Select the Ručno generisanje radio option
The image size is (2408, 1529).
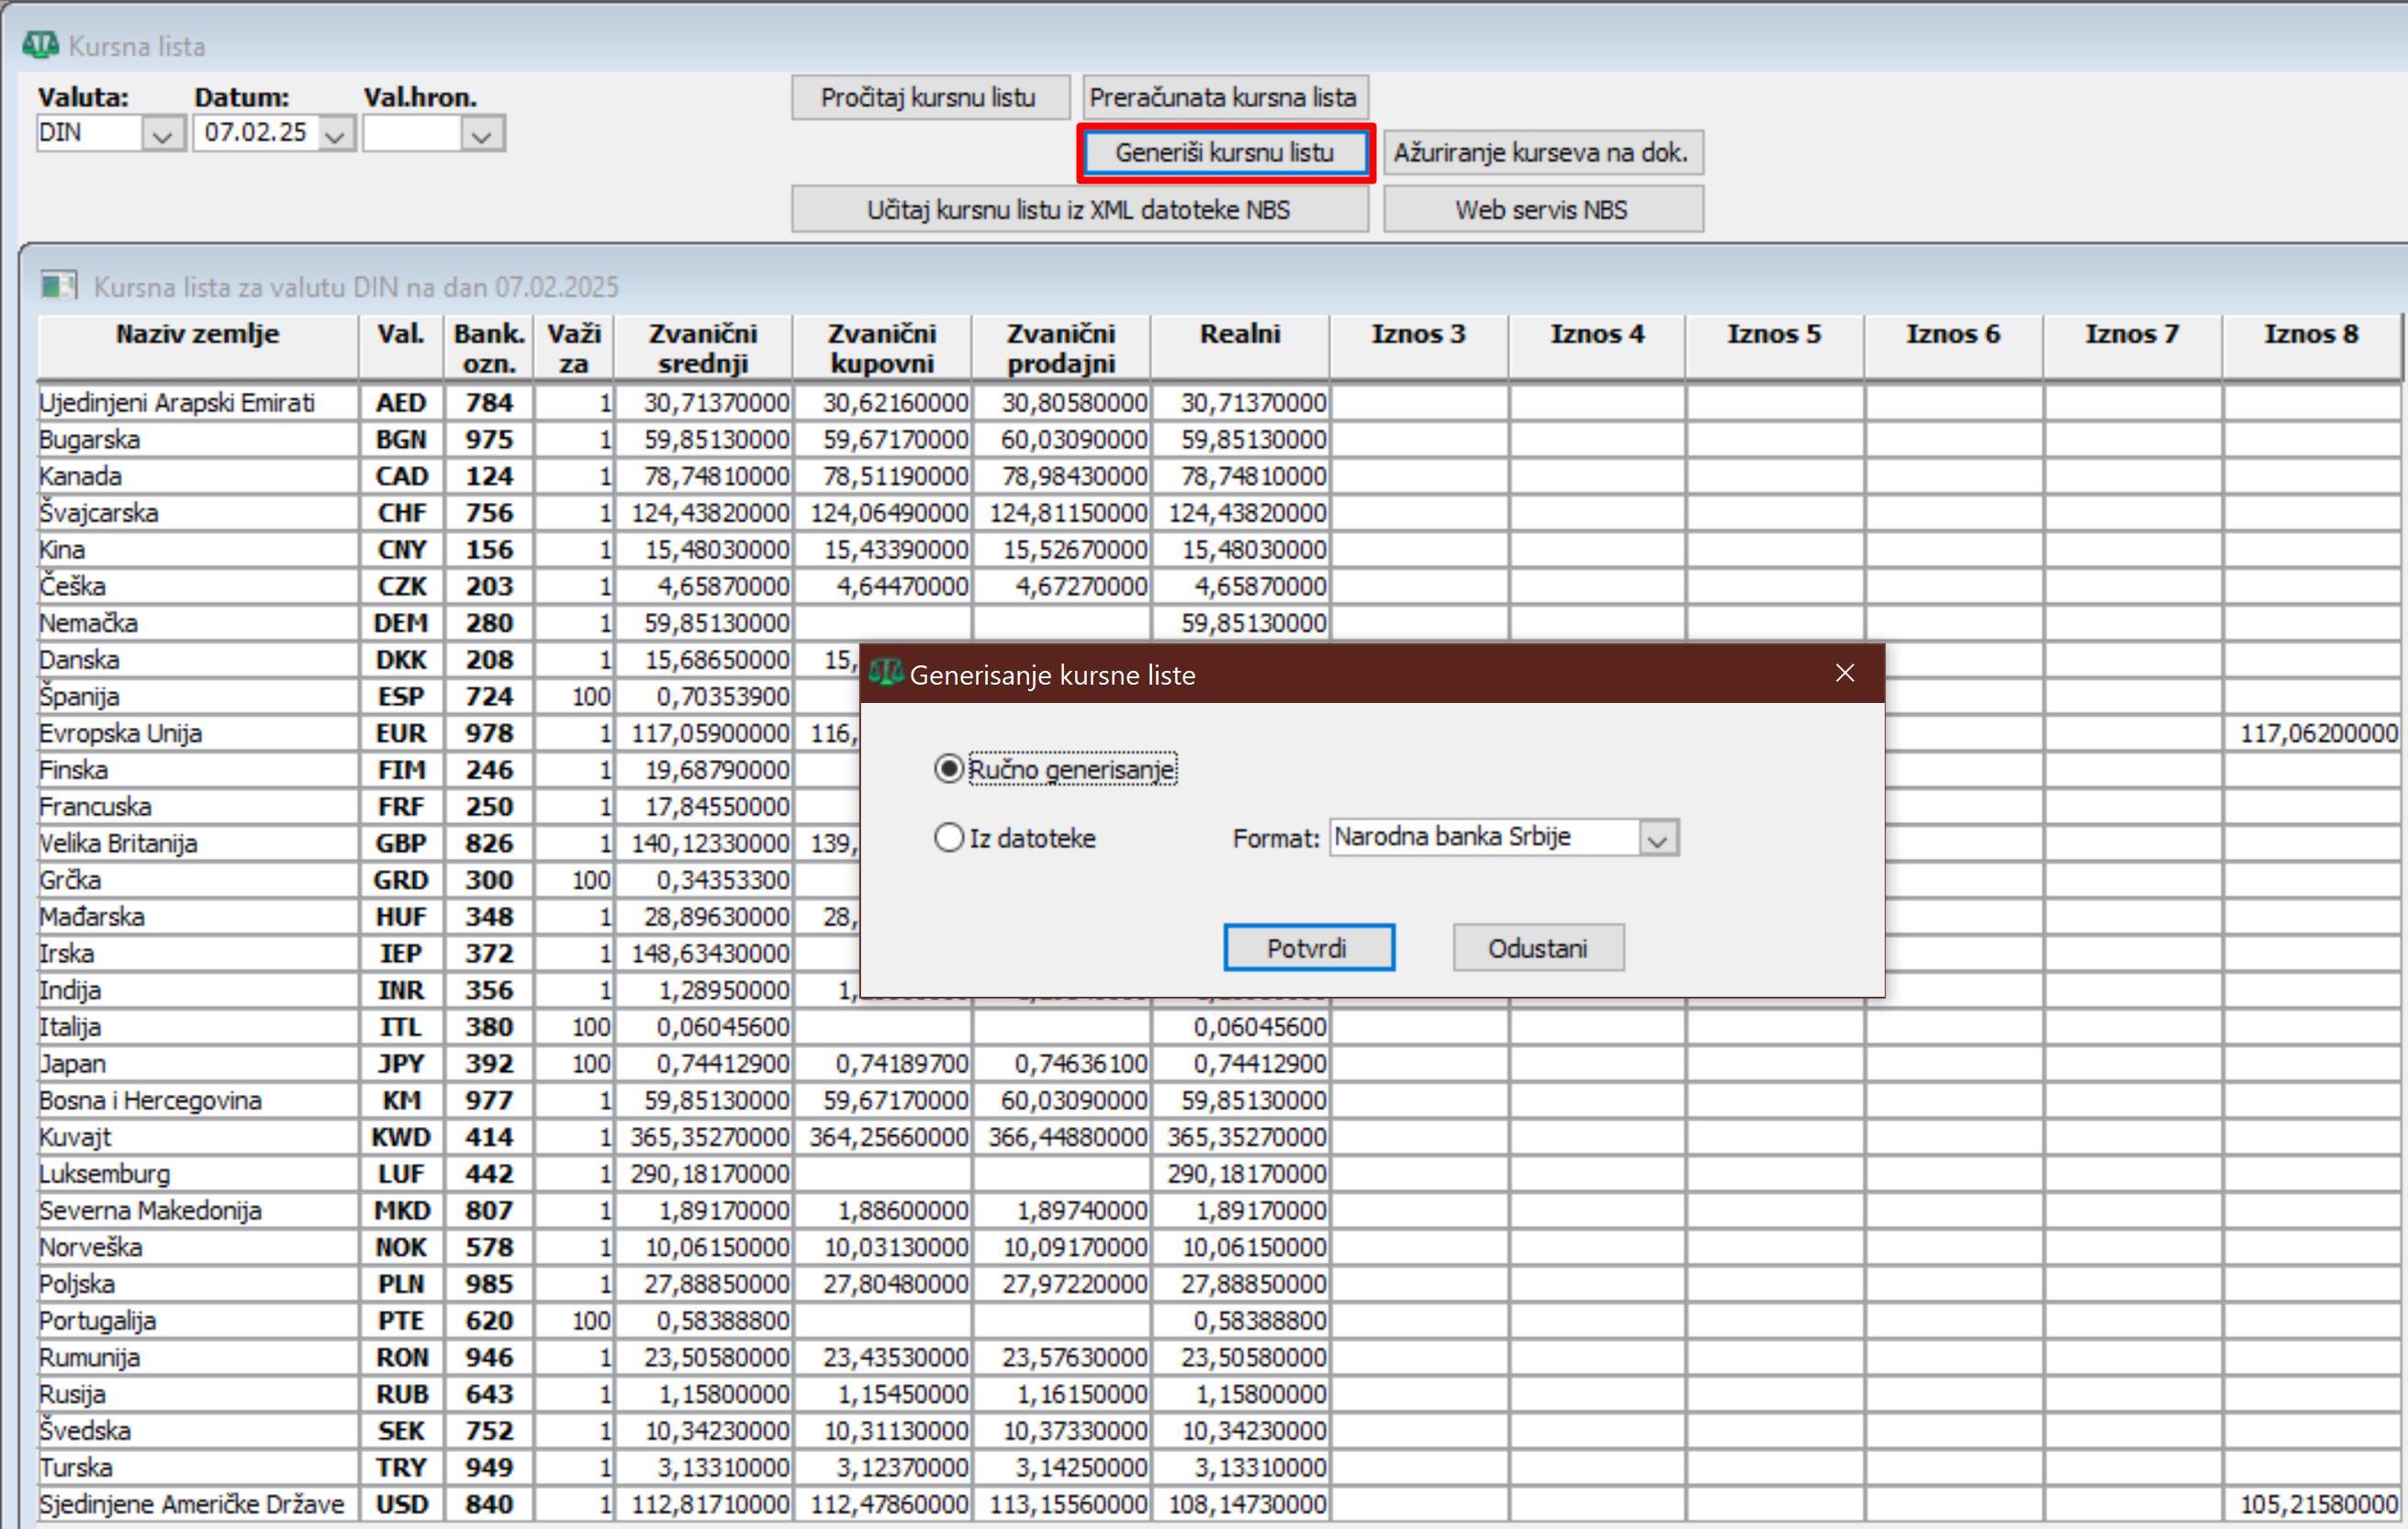pyautogui.click(x=948, y=768)
